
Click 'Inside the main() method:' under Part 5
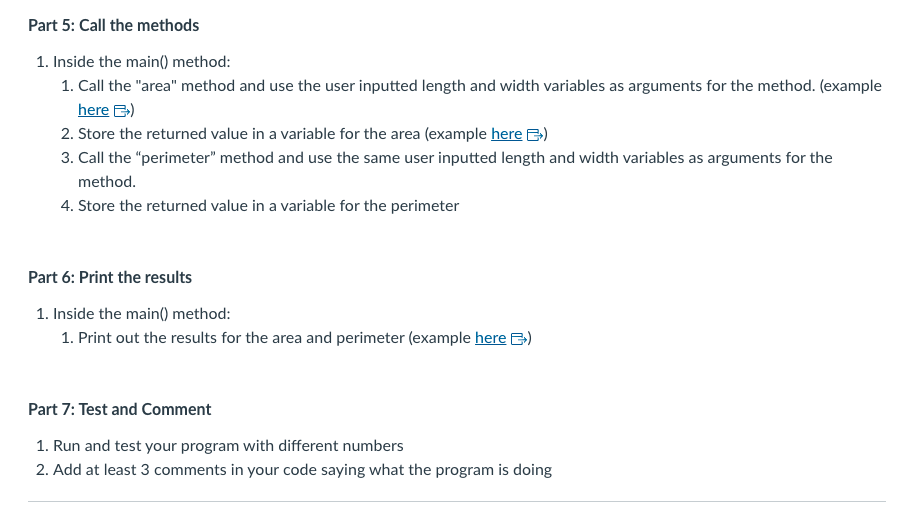[142, 61]
